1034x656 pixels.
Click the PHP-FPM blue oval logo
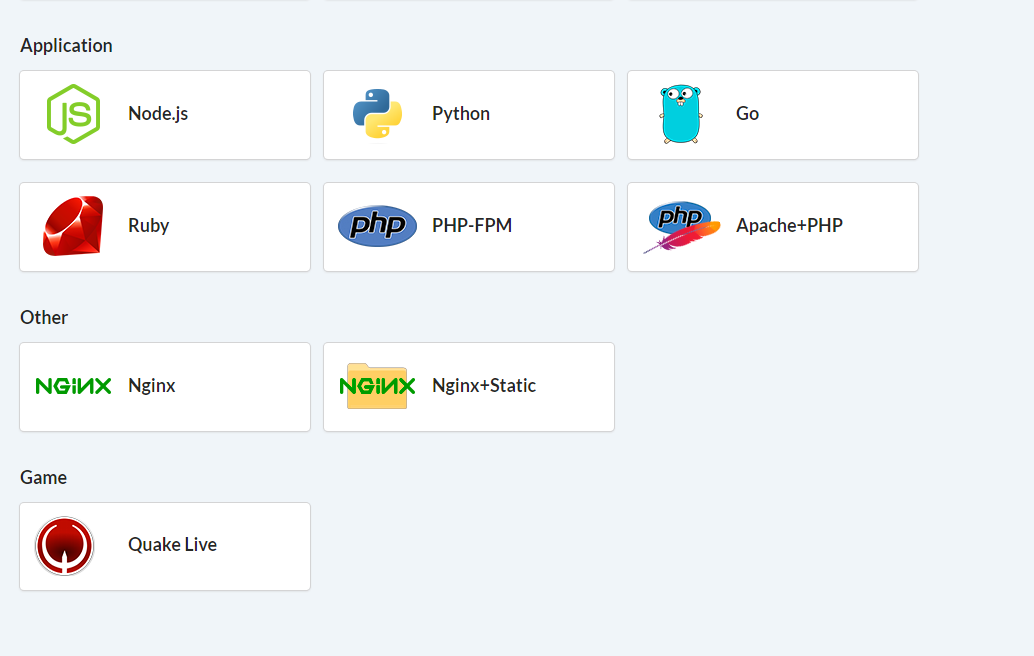point(377,226)
